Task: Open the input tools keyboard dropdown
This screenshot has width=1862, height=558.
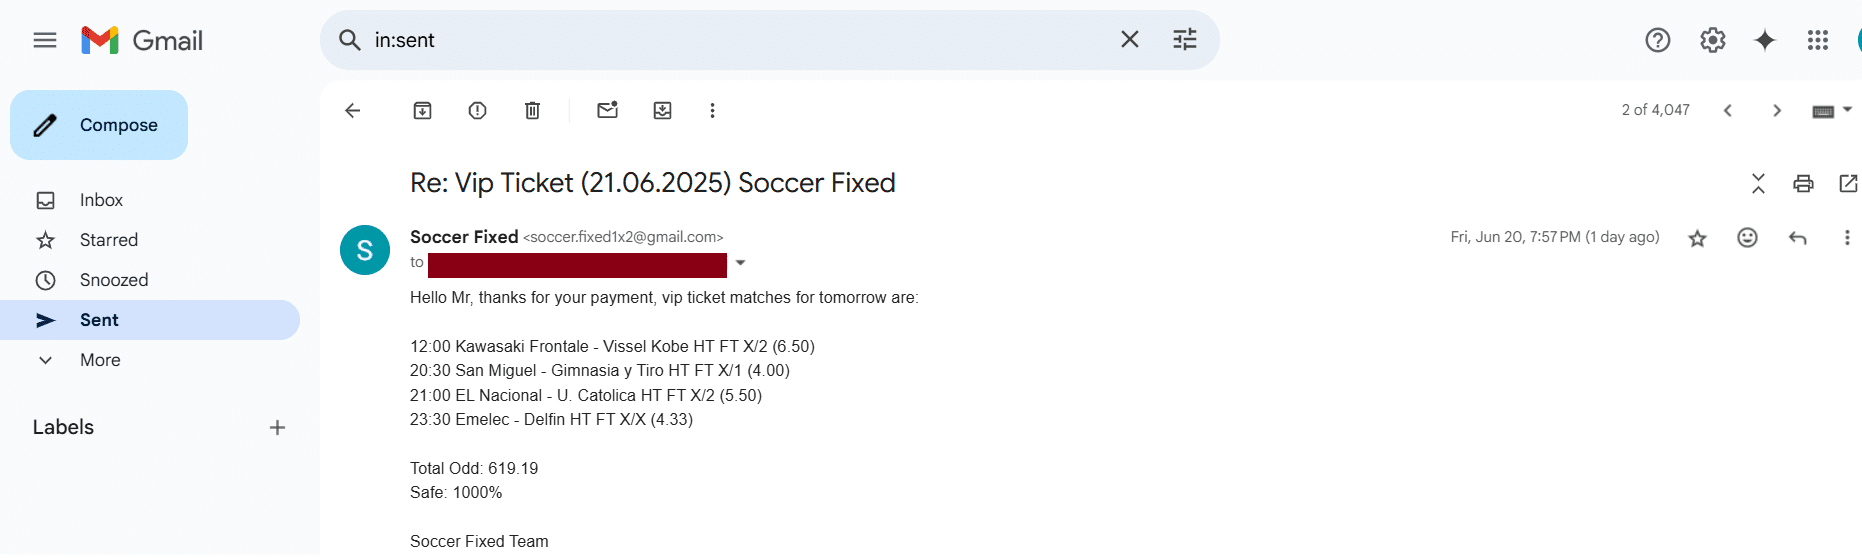Action: (x=1832, y=110)
